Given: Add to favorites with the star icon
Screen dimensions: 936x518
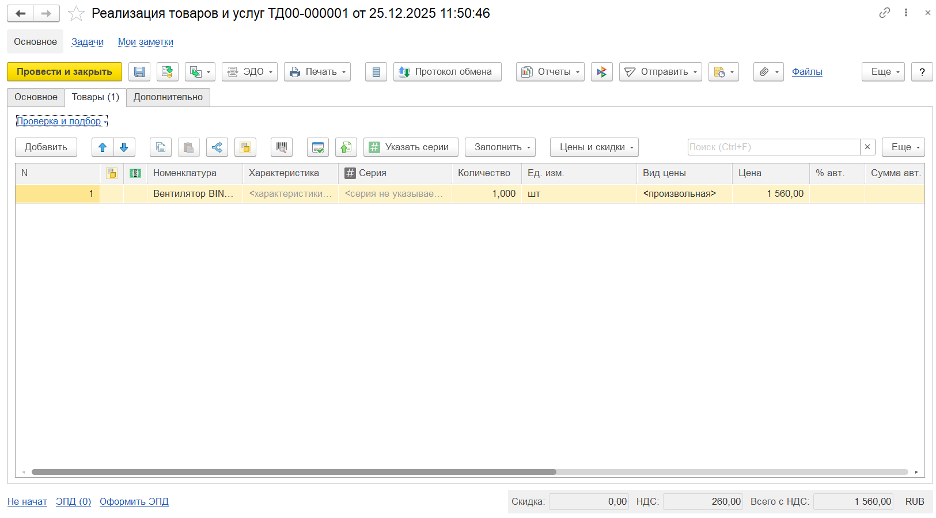Looking at the screenshot, I should pyautogui.click(x=75, y=13).
